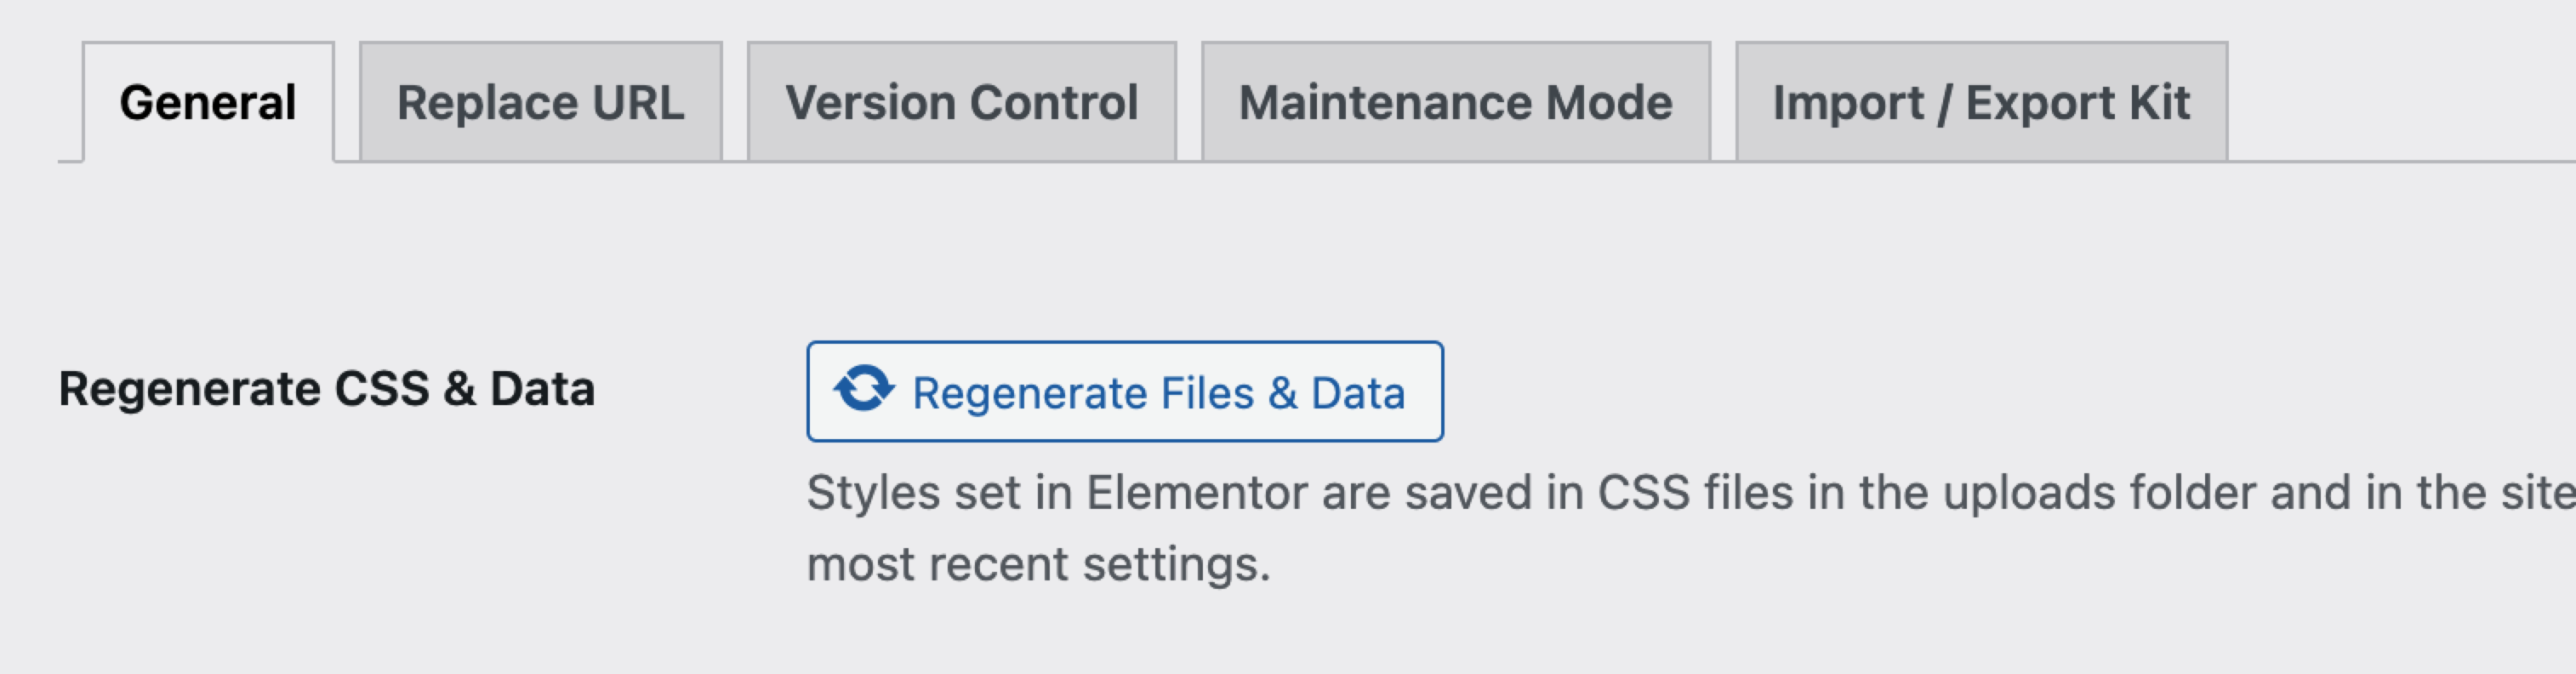Screen dimensions: 2576x674
Task: Choose the tab labeled Version Control
Action: click(962, 102)
